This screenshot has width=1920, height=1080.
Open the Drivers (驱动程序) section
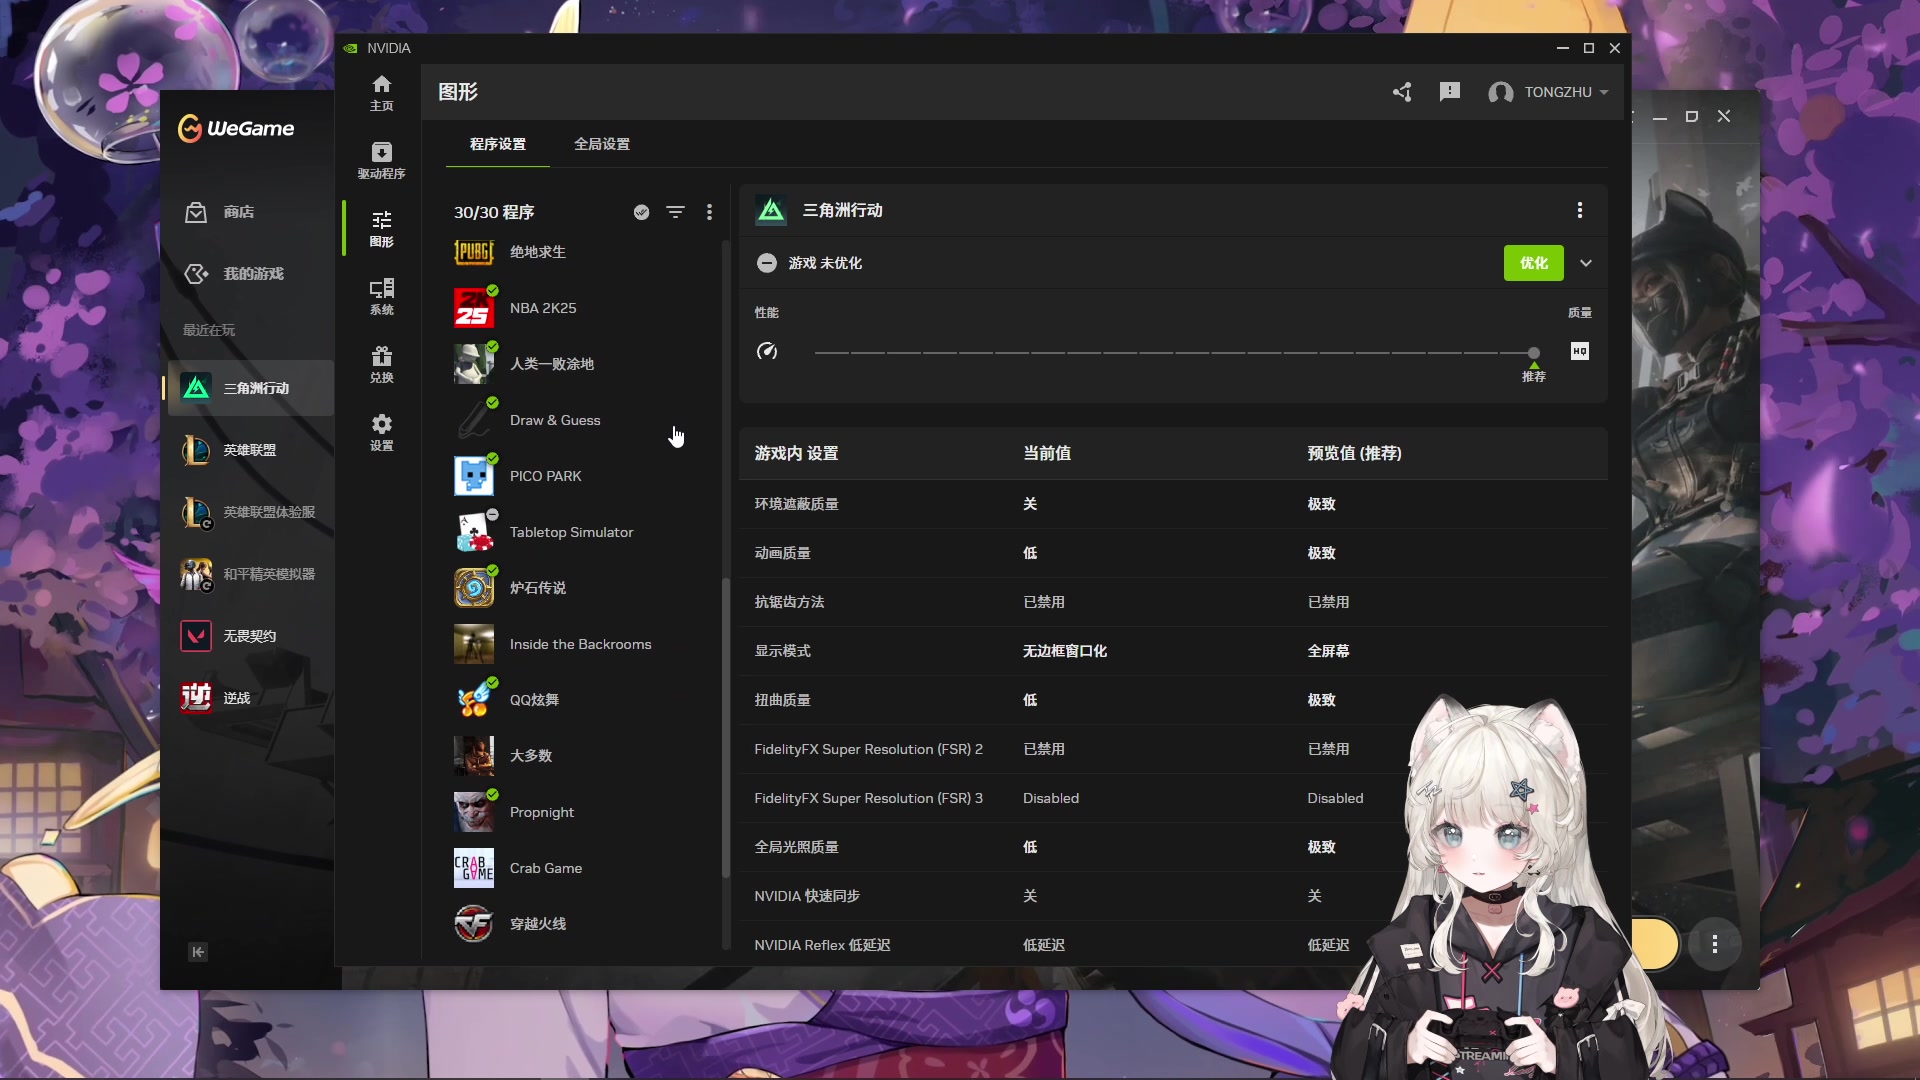pos(381,160)
